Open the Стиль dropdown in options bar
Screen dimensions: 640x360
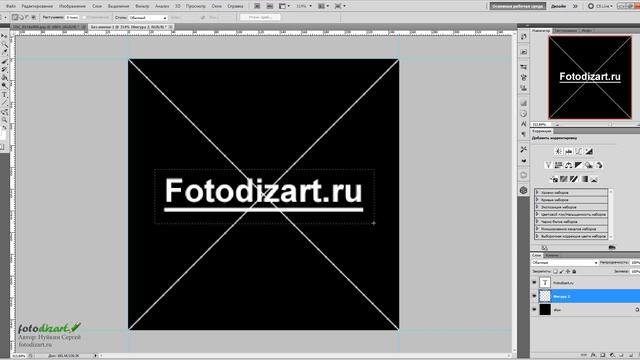(148, 18)
